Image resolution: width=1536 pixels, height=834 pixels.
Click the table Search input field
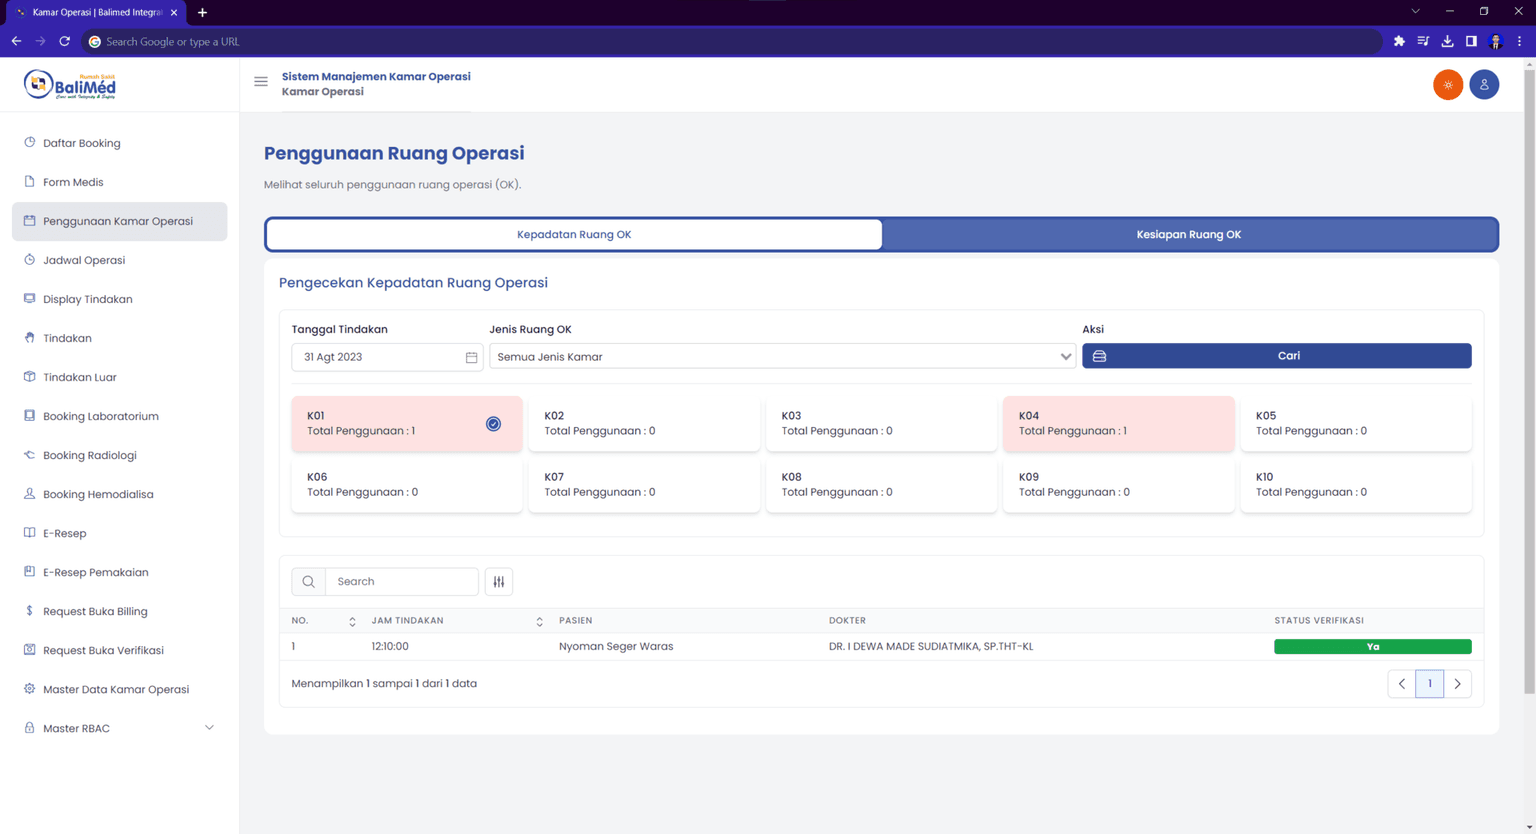tap(401, 582)
